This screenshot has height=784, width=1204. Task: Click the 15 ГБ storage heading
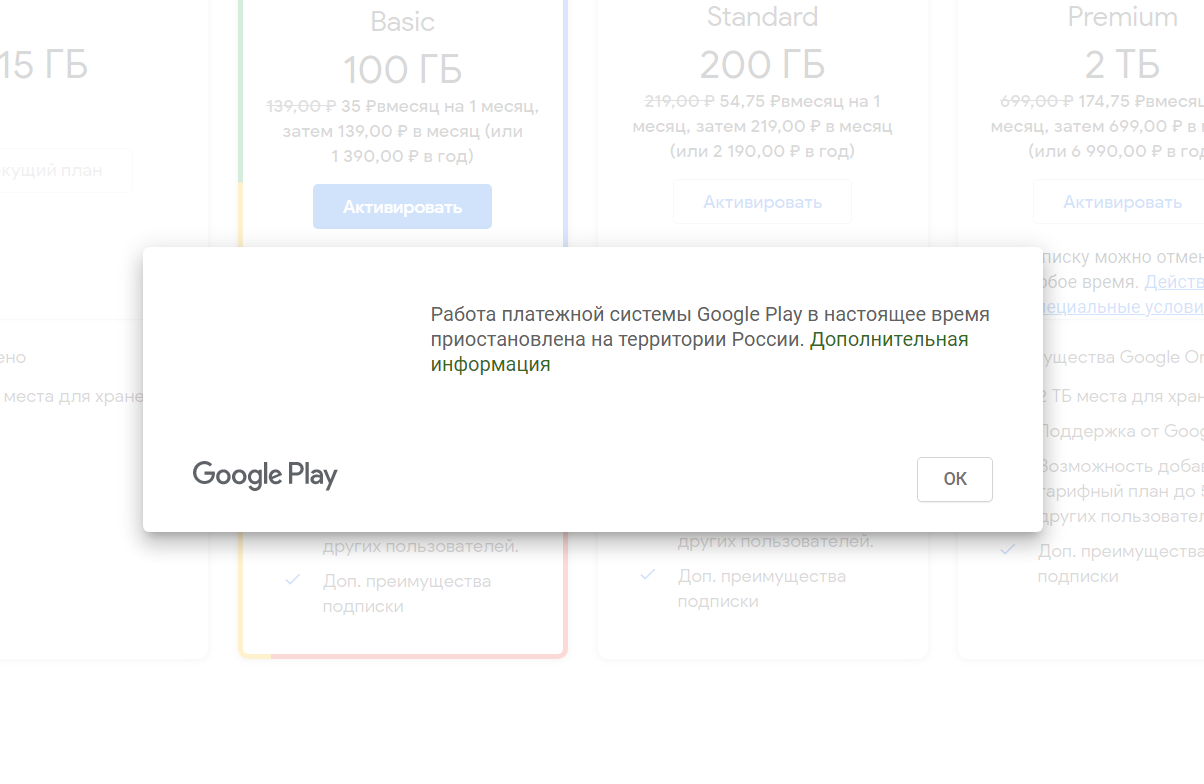(44, 66)
